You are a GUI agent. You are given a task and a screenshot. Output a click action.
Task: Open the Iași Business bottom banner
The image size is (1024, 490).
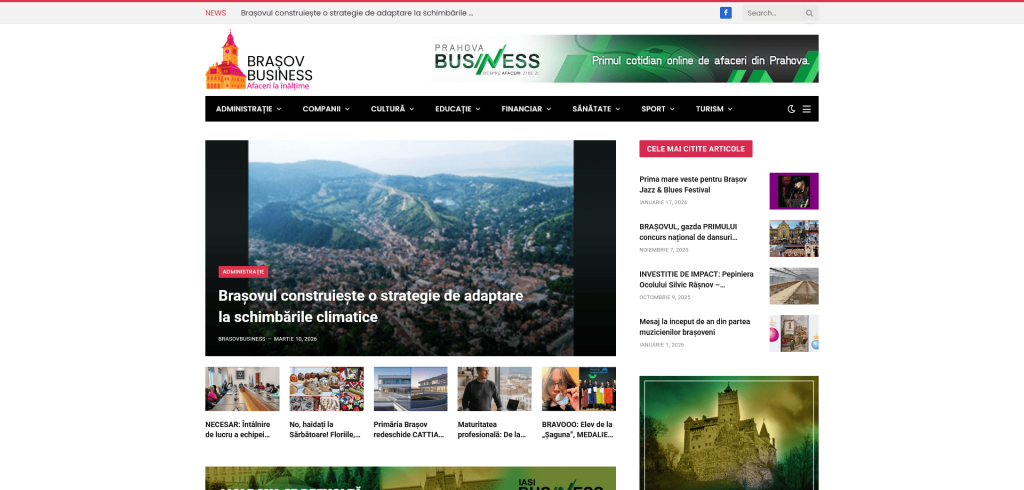(x=410, y=478)
